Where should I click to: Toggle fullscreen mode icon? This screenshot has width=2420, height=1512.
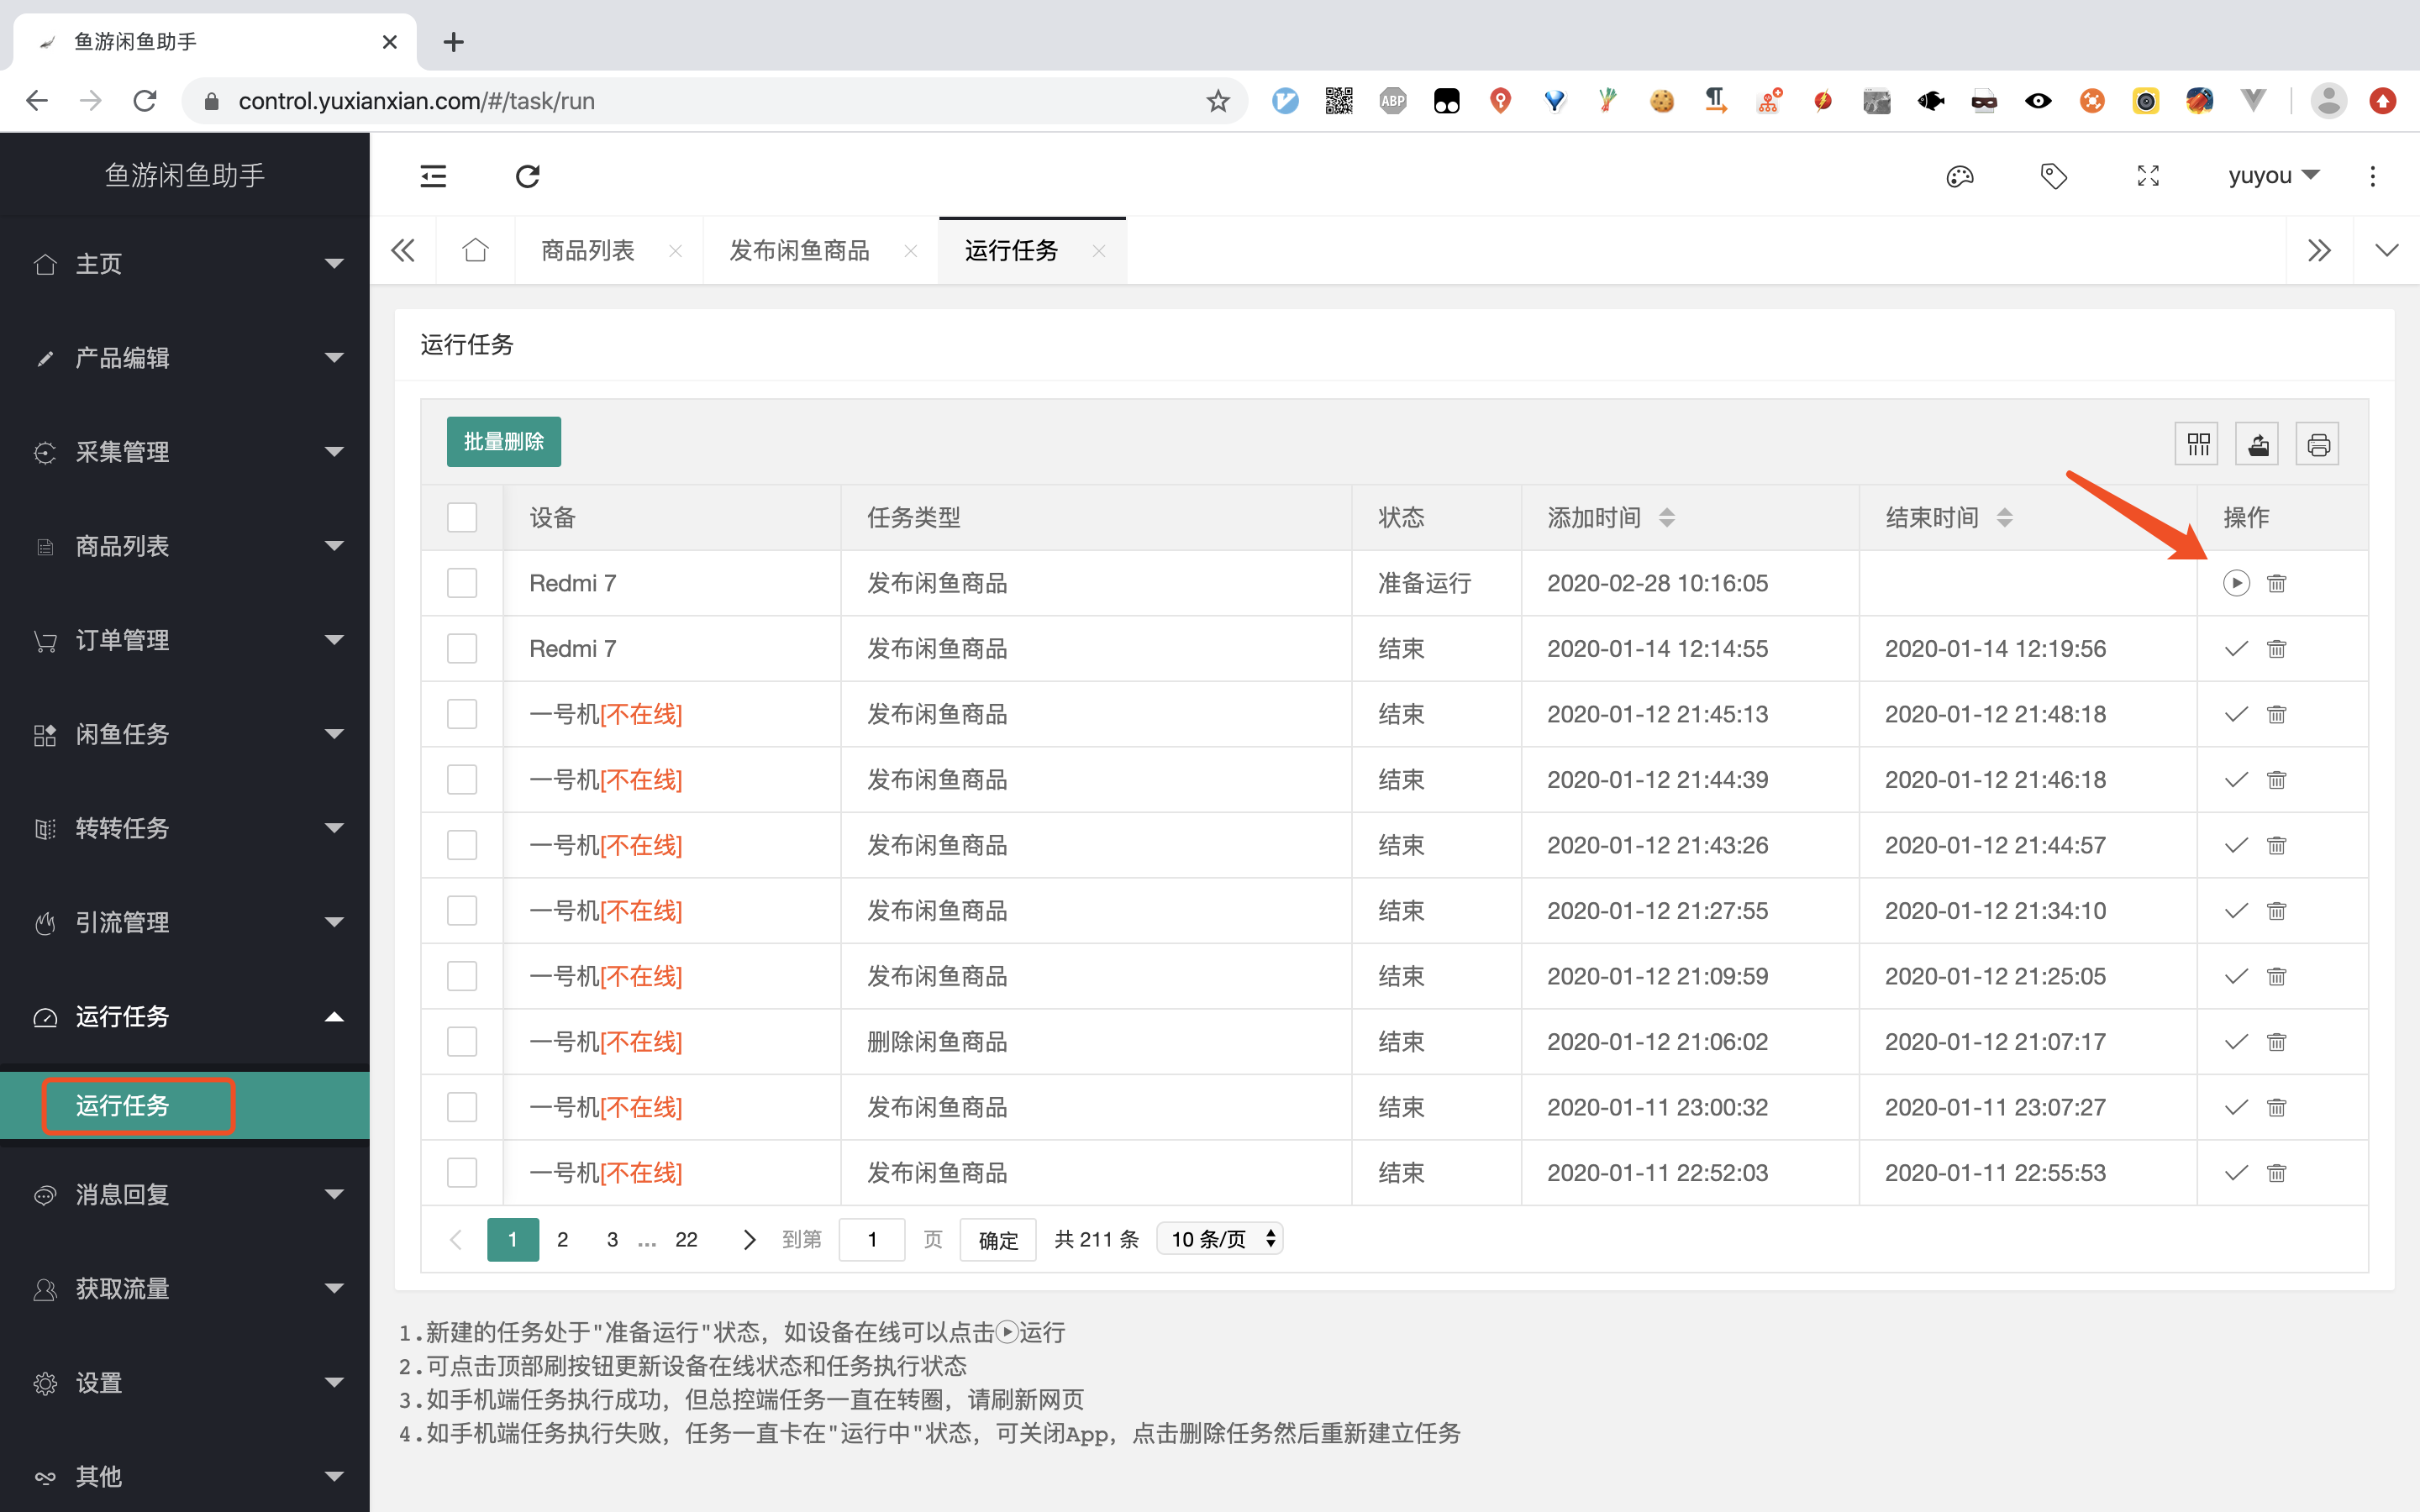click(2148, 176)
